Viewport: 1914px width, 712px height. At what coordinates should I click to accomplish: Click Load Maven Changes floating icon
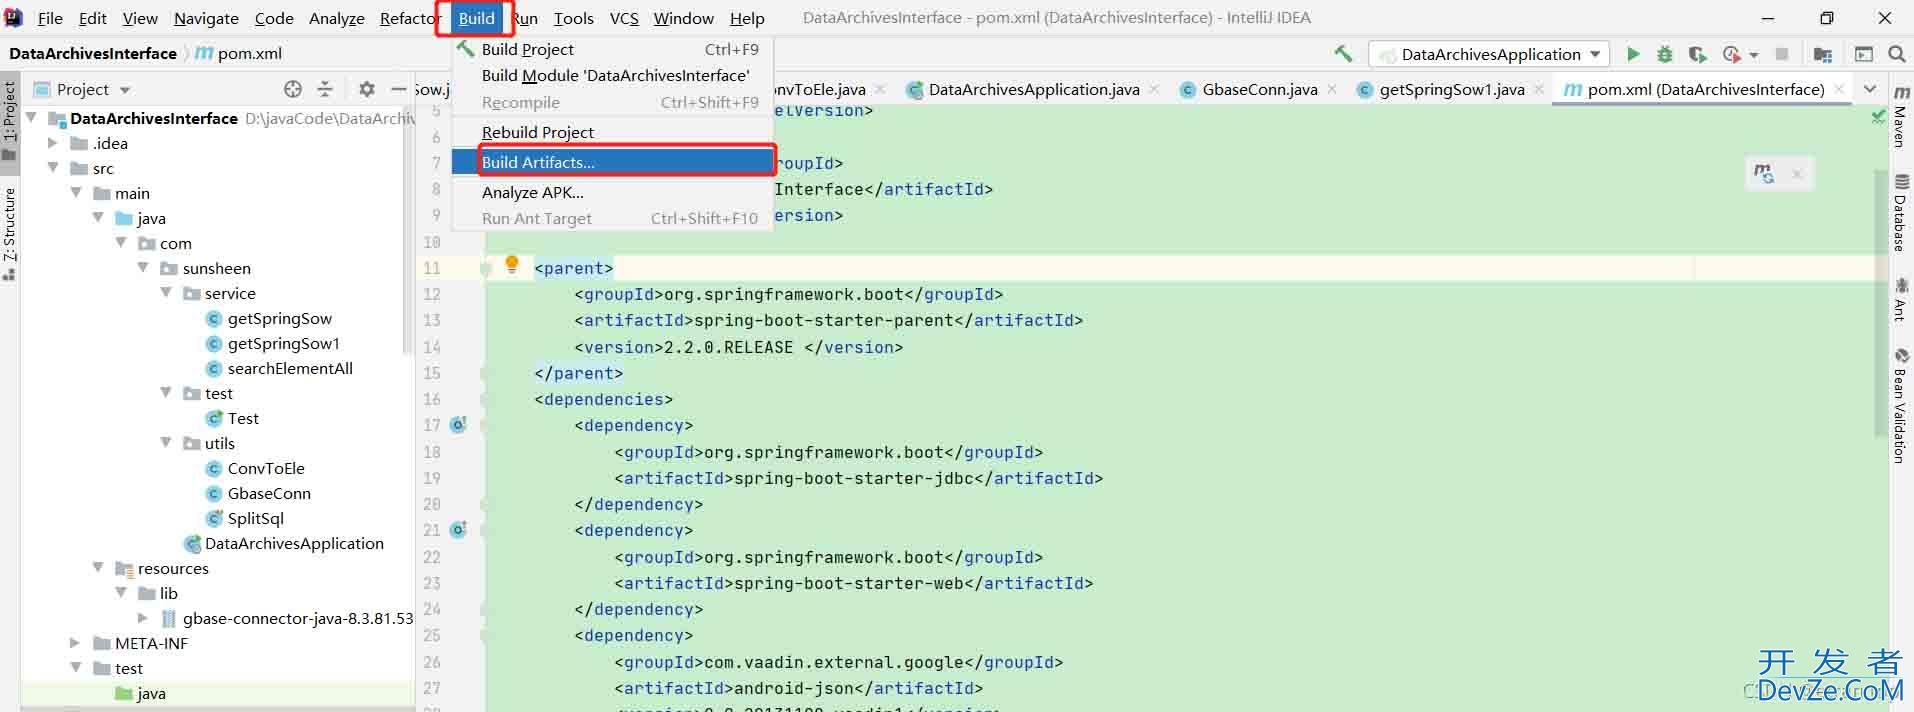point(1764,173)
